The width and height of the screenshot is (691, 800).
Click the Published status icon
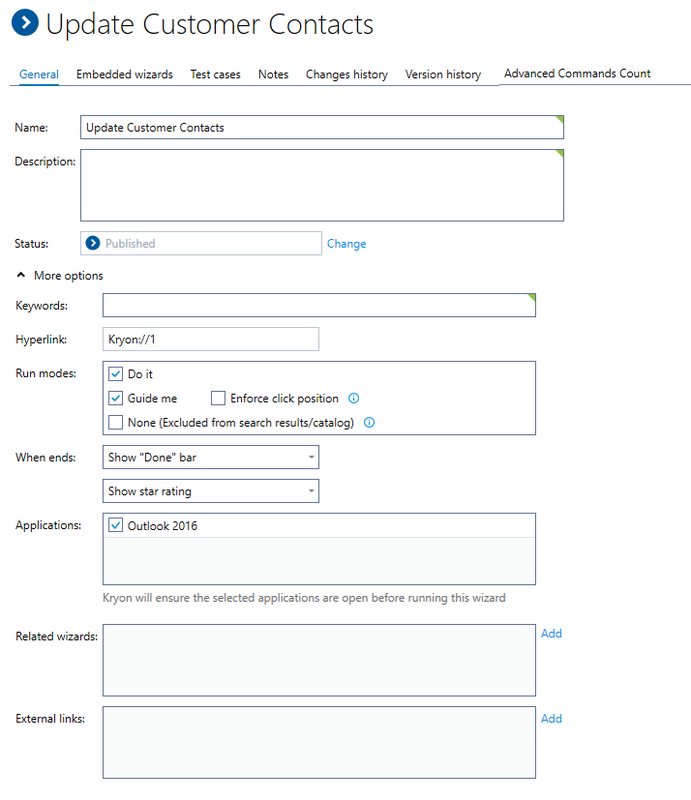[x=93, y=243]
